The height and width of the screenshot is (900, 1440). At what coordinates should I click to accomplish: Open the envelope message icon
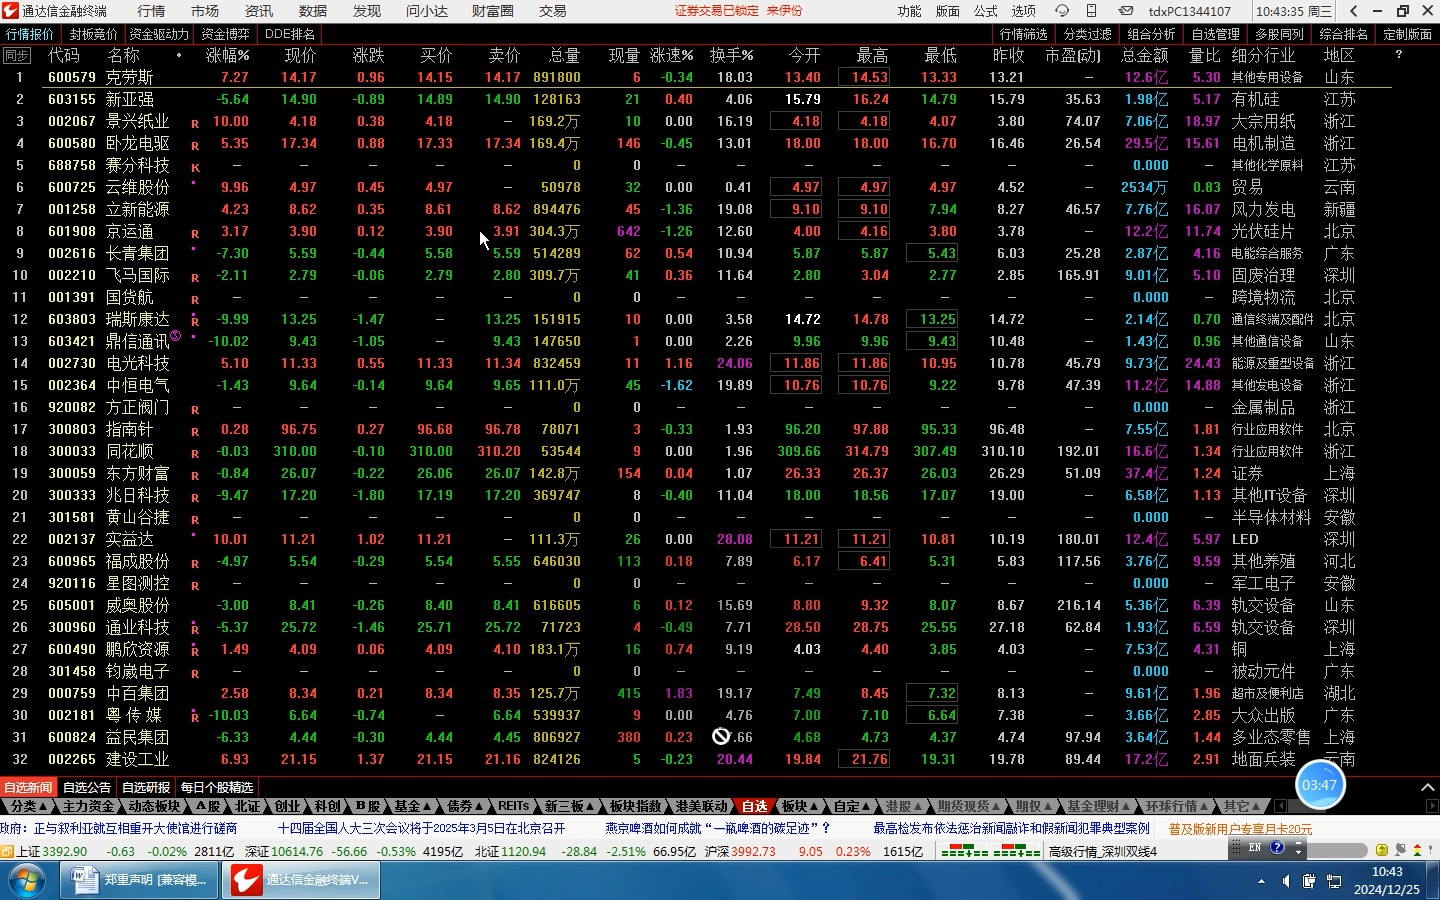(x=1126, y=11)
